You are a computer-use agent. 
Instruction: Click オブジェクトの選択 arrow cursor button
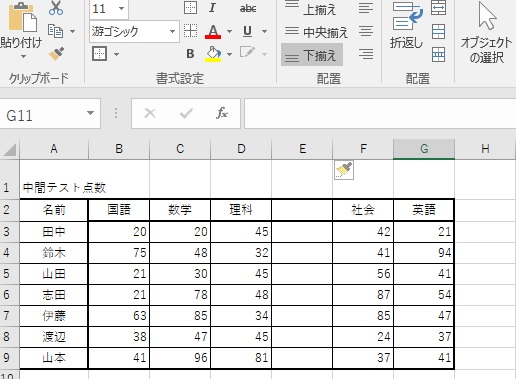[x=486, y=32]
